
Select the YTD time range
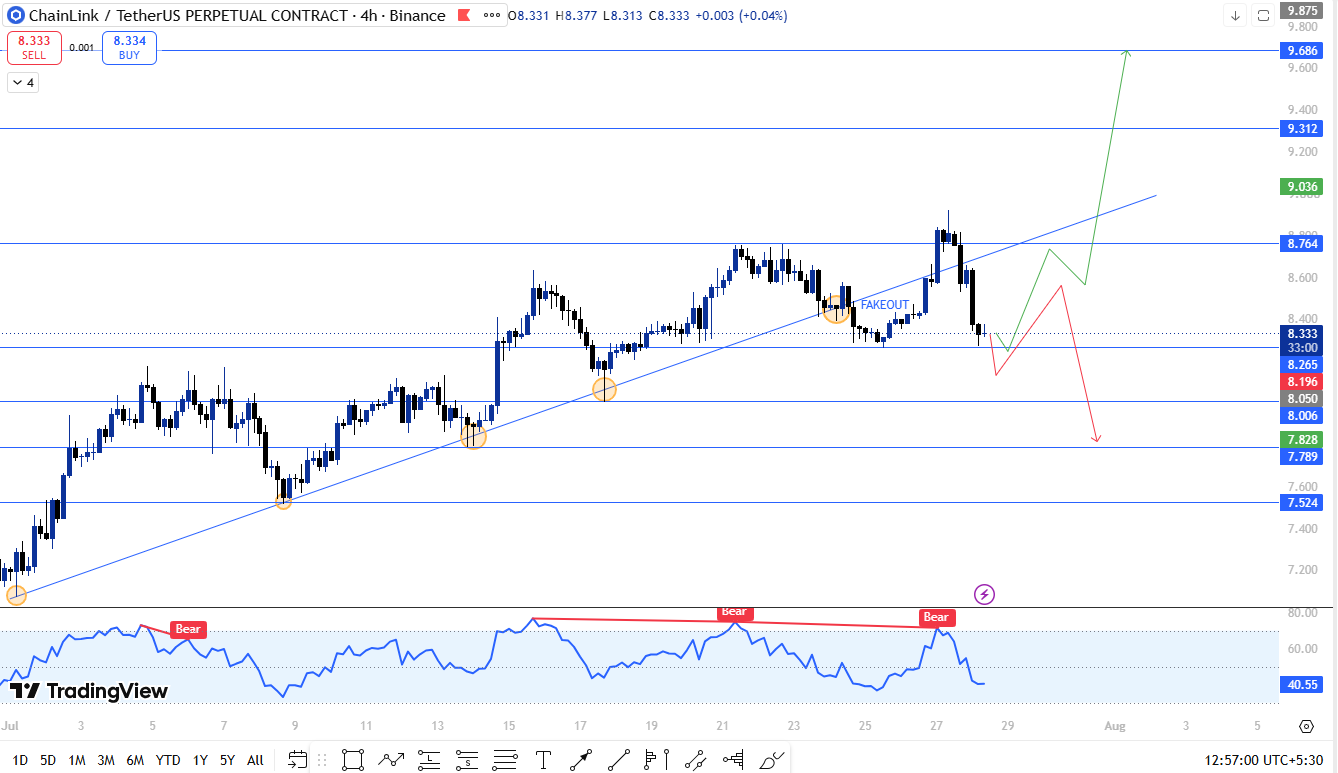pos(169,760)
